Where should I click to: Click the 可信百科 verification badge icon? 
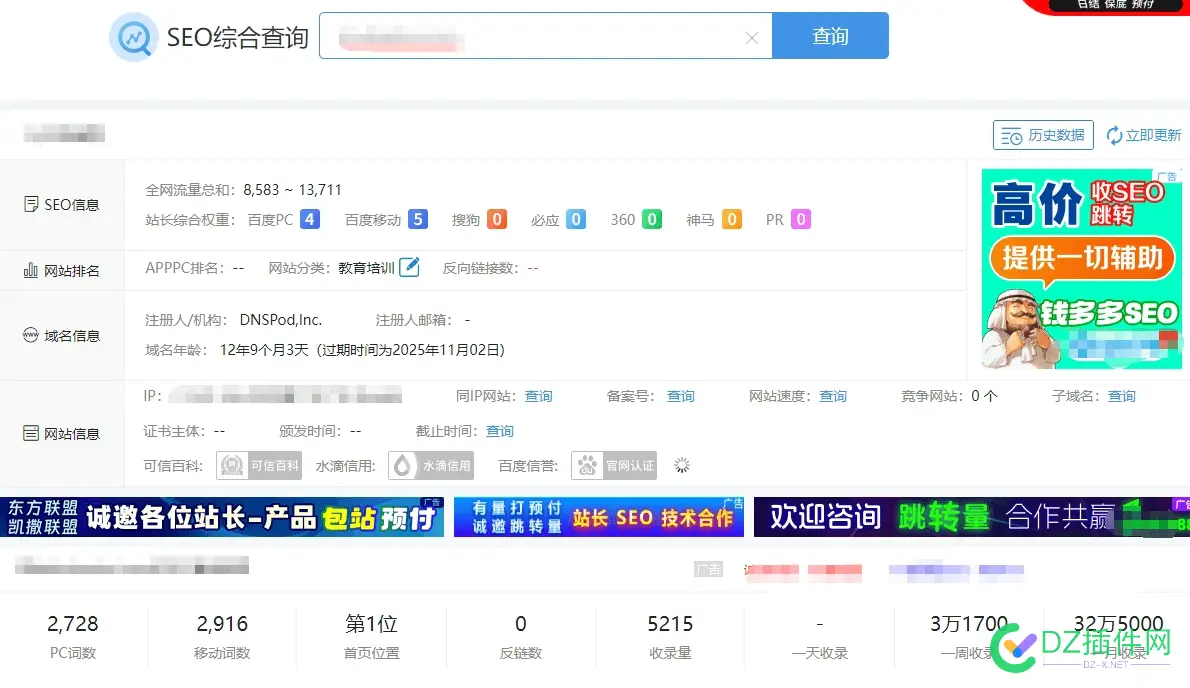pos(259,465)
